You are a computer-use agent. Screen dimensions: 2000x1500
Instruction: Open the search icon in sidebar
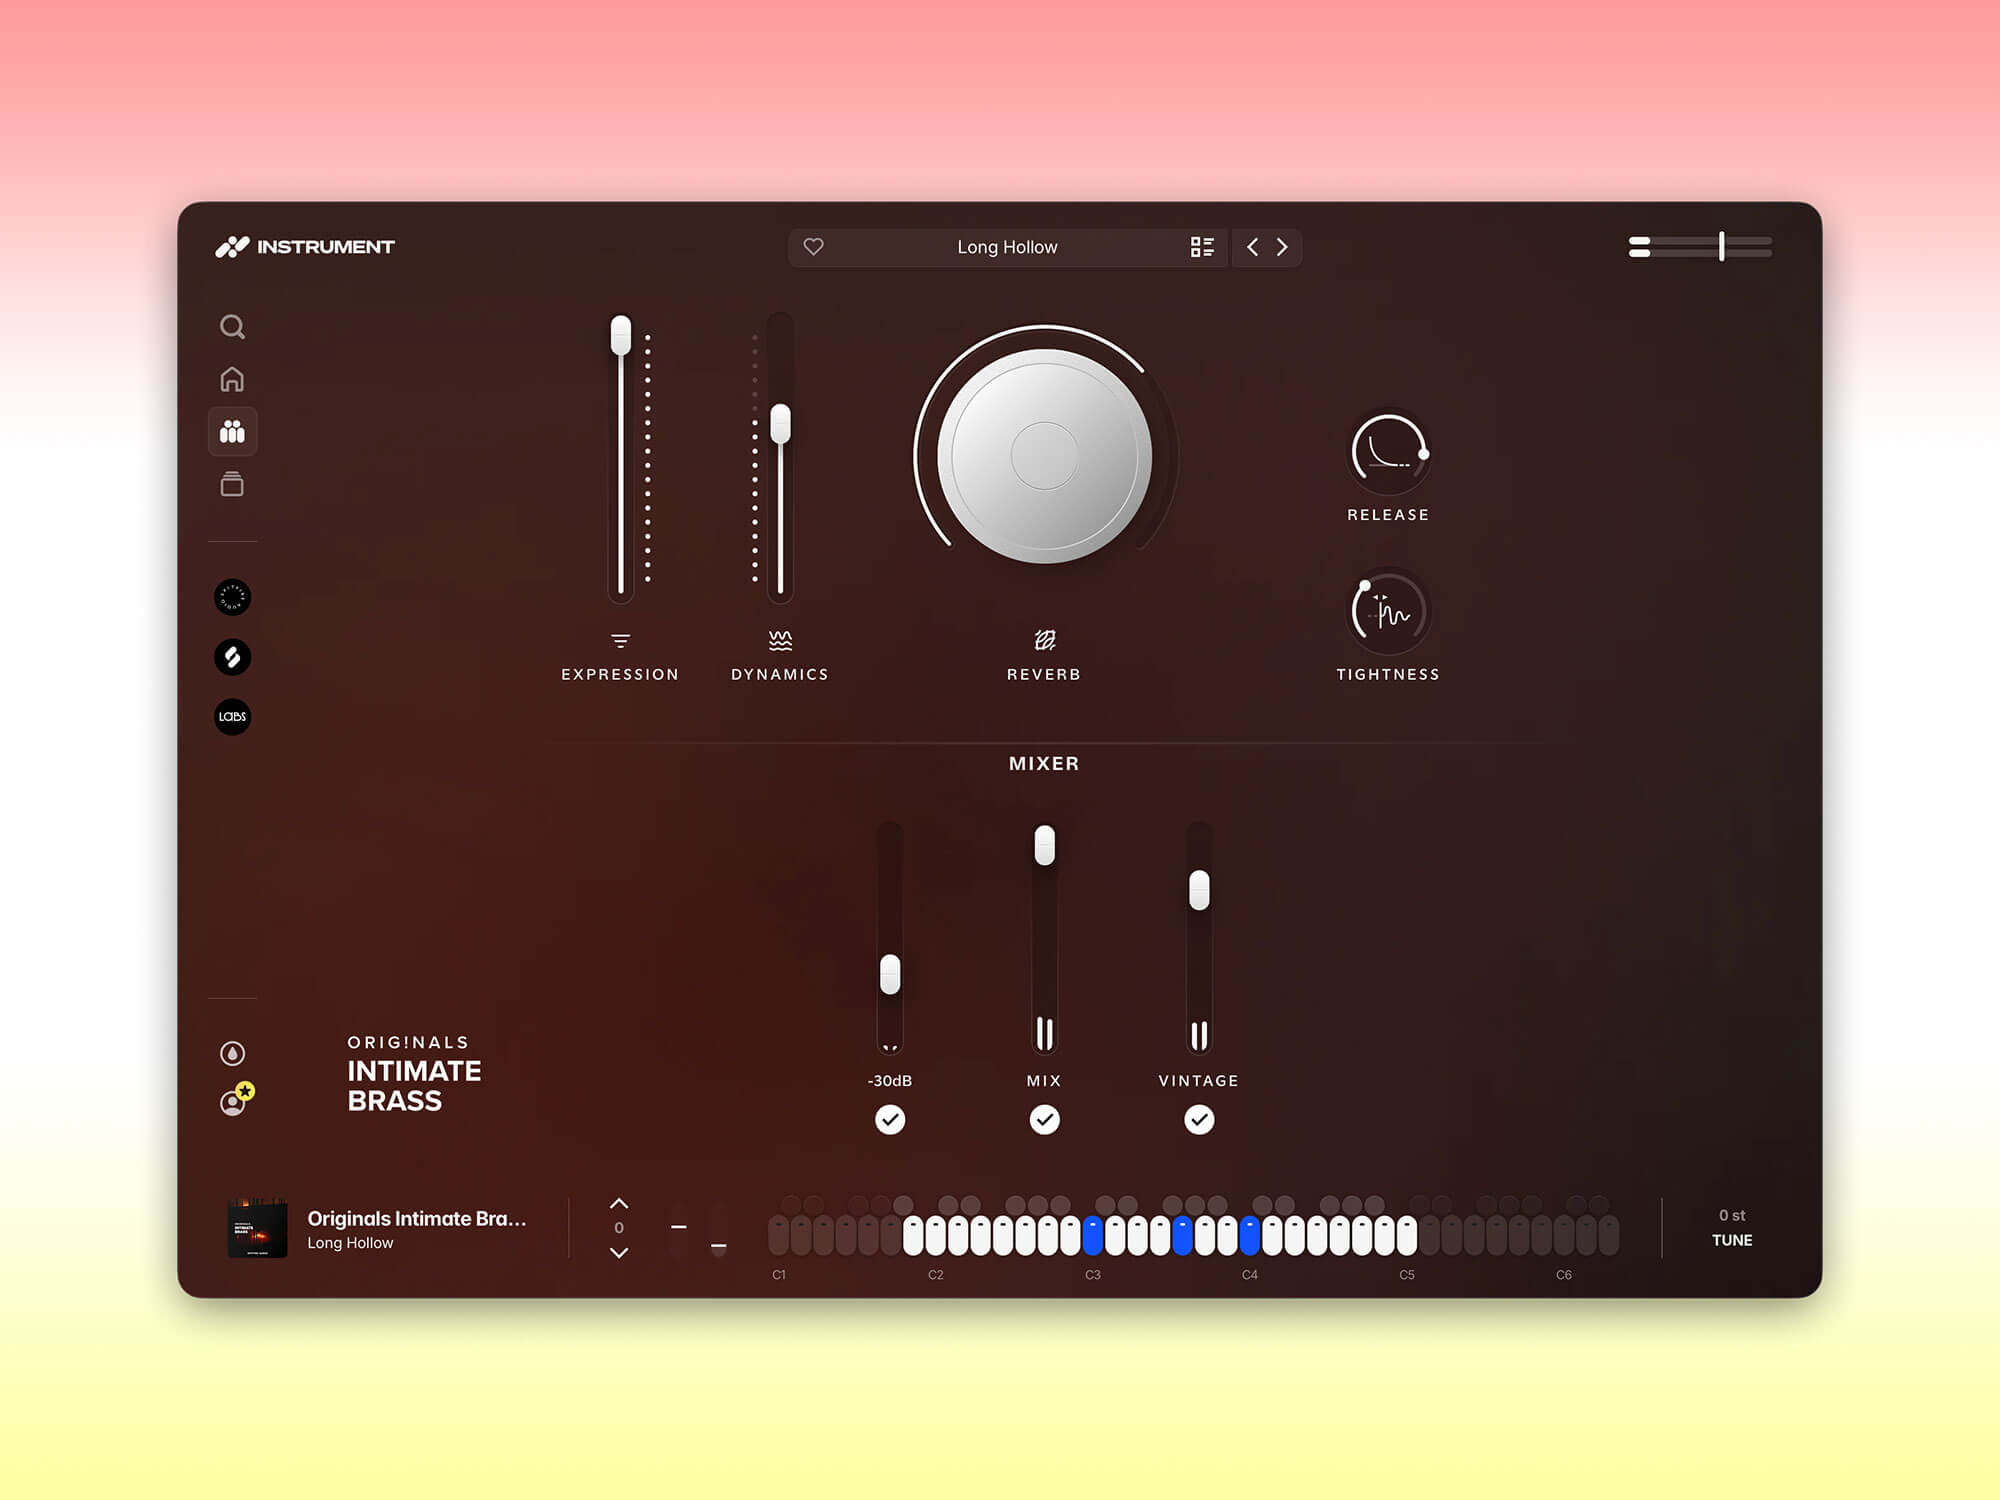232,327
